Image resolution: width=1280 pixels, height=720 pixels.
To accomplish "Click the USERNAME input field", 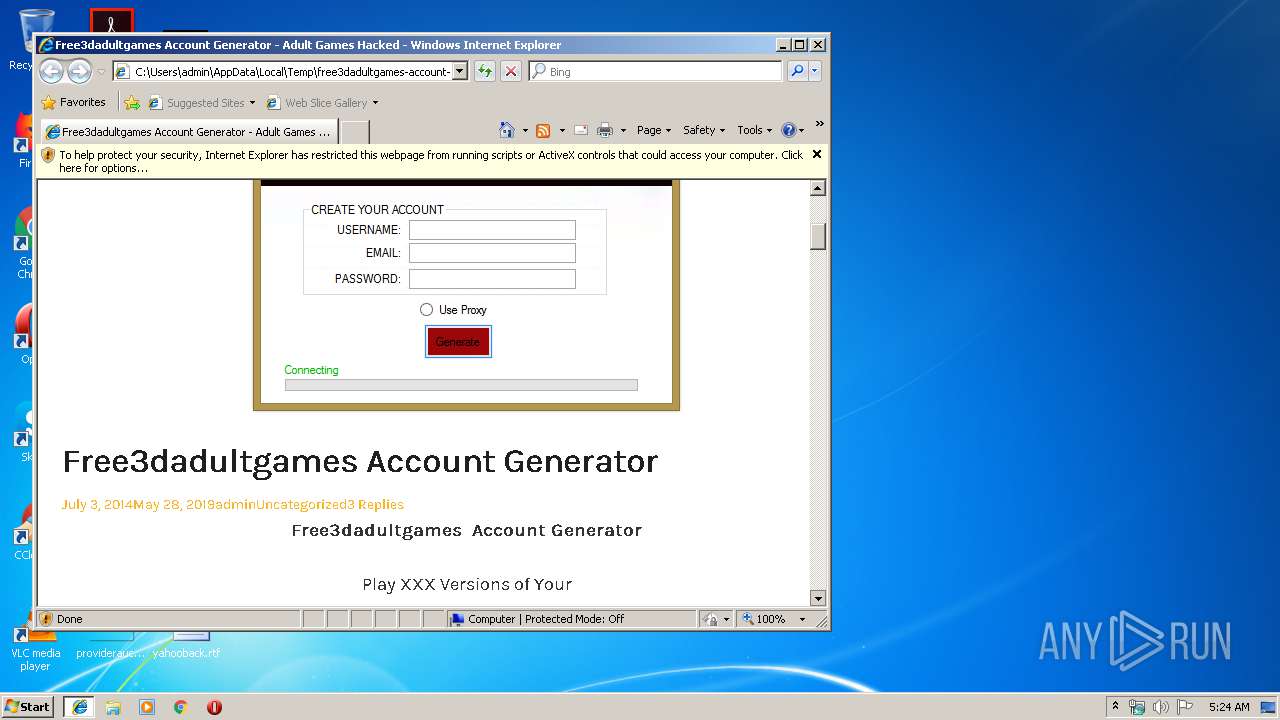I will tap(492, 230).
